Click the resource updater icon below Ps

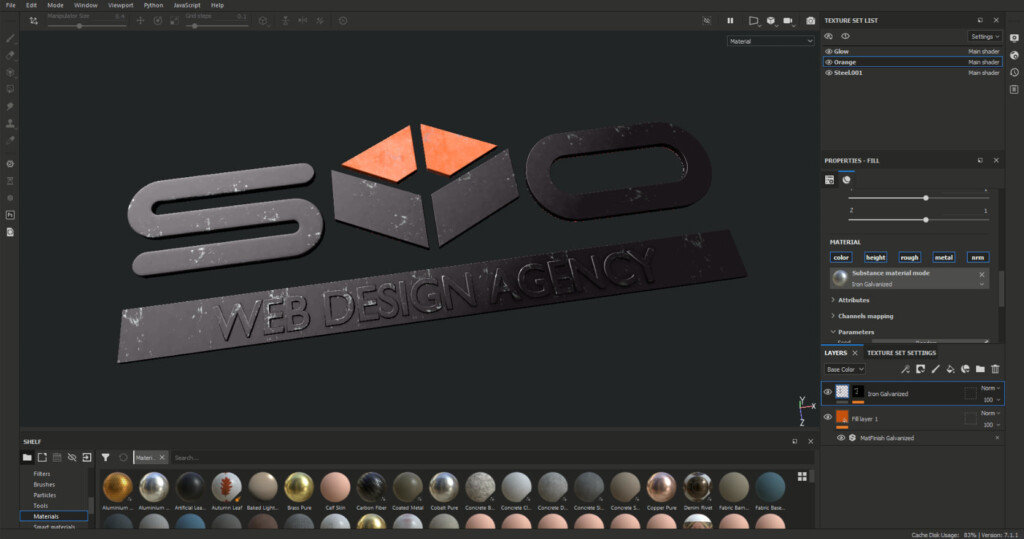point(10,232)
